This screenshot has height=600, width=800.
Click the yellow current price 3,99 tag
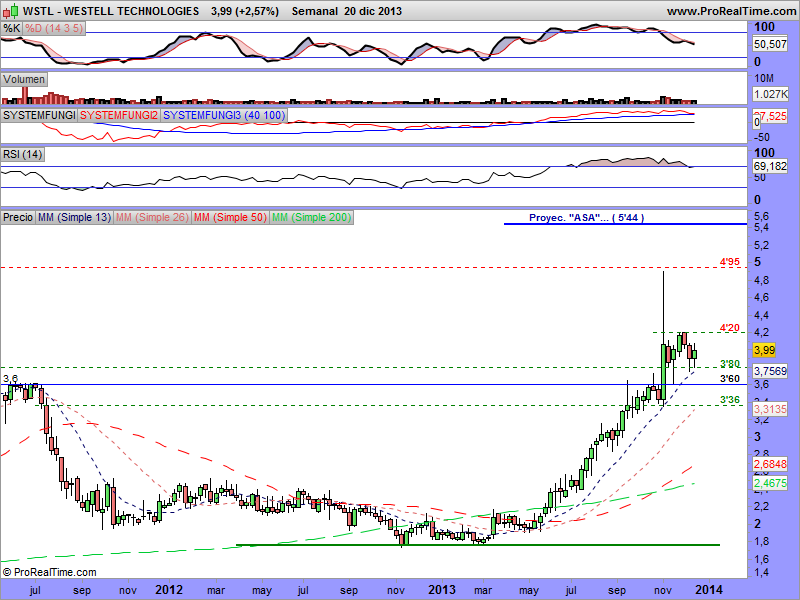pos(764,350)
